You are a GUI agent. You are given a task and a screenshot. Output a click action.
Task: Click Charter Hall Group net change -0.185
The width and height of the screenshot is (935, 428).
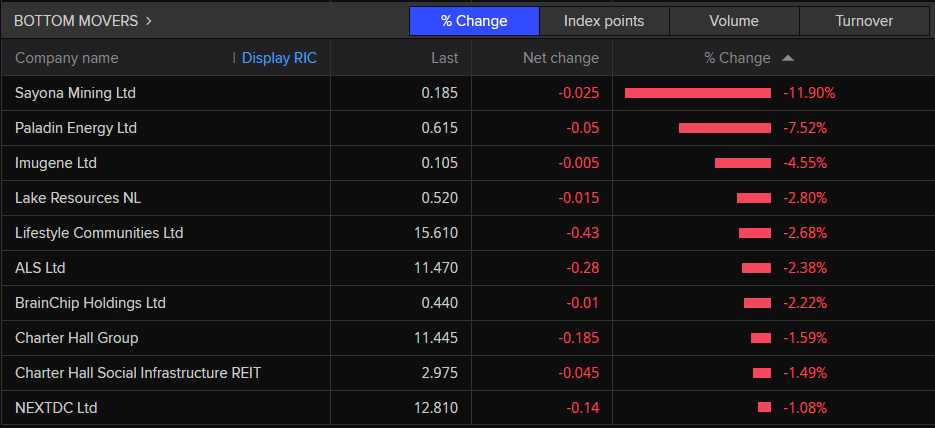pos(578,338)
